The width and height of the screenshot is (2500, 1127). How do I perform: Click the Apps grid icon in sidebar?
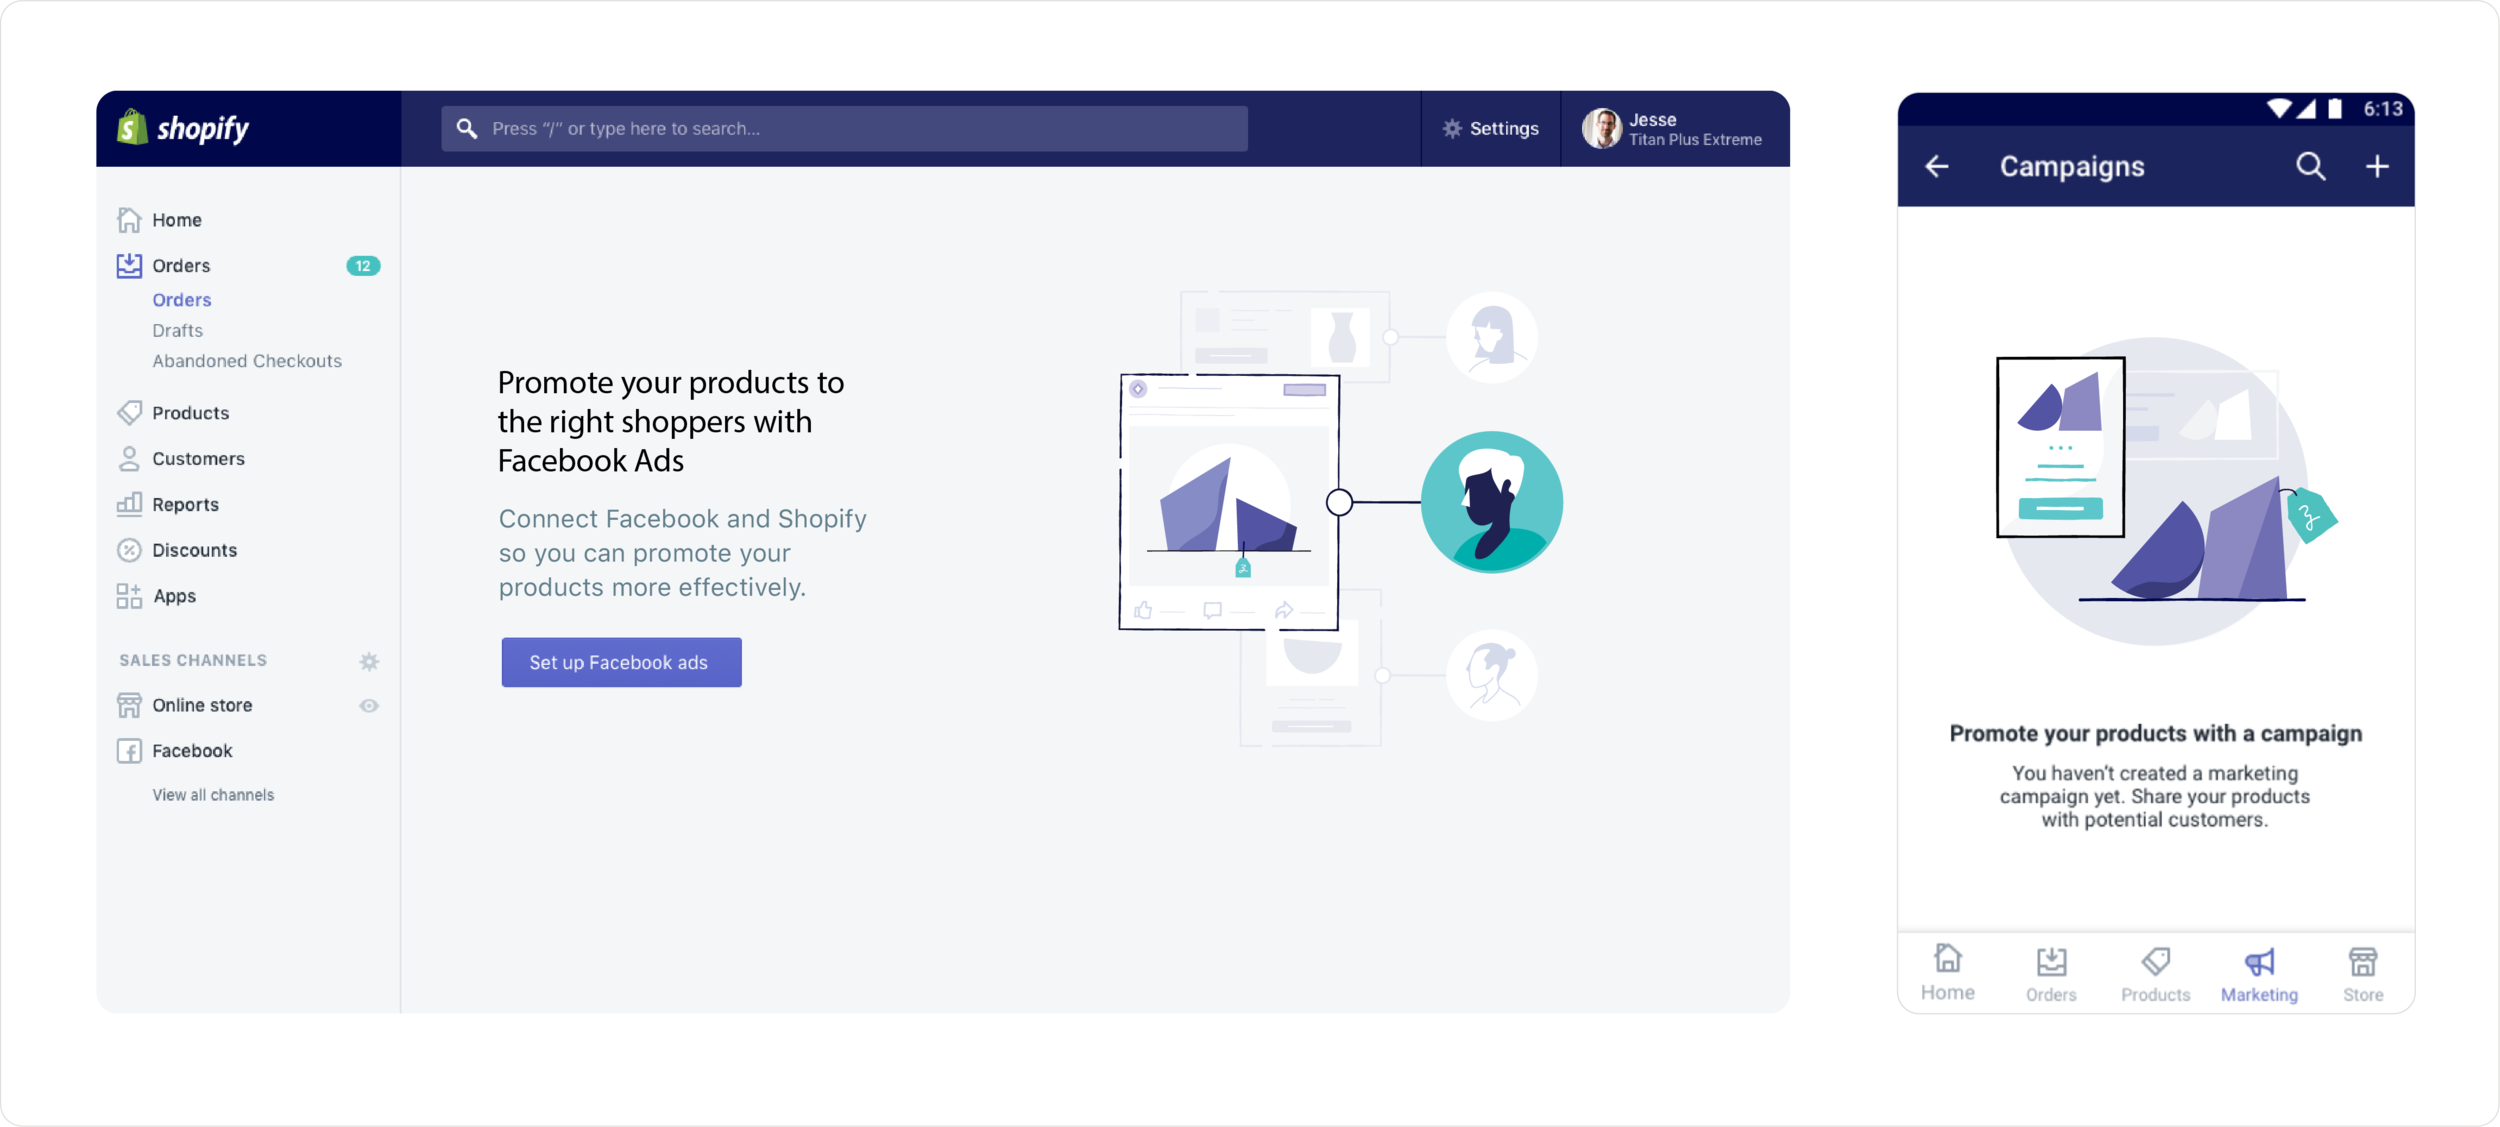[129, 596]
